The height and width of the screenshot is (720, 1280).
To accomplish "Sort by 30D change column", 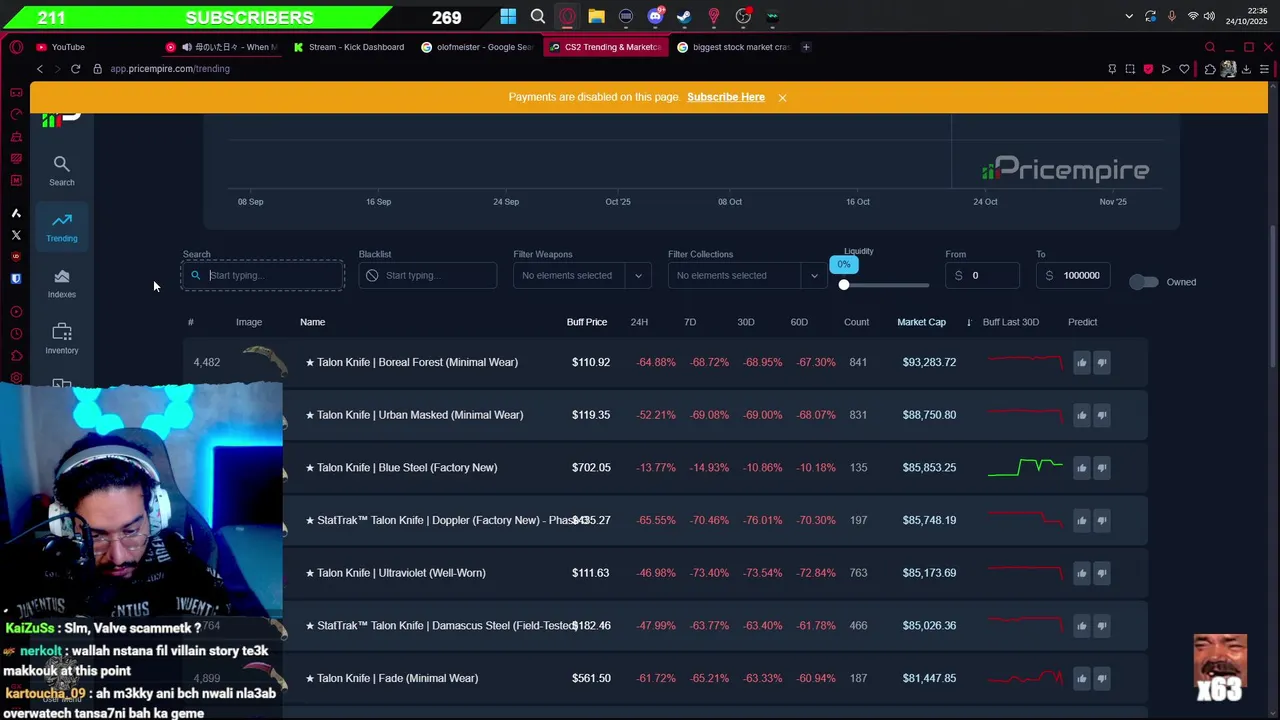I will point(746,322).
